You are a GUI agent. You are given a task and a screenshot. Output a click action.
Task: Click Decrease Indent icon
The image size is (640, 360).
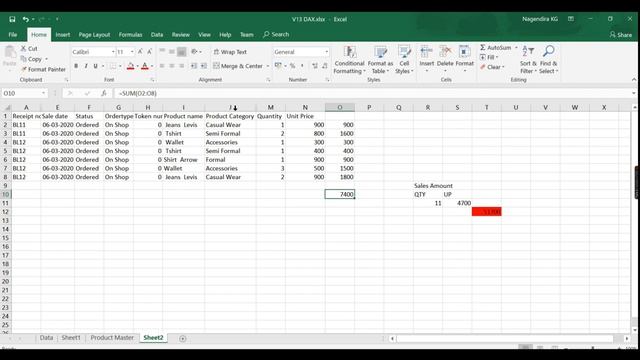(x=193, y=66)
